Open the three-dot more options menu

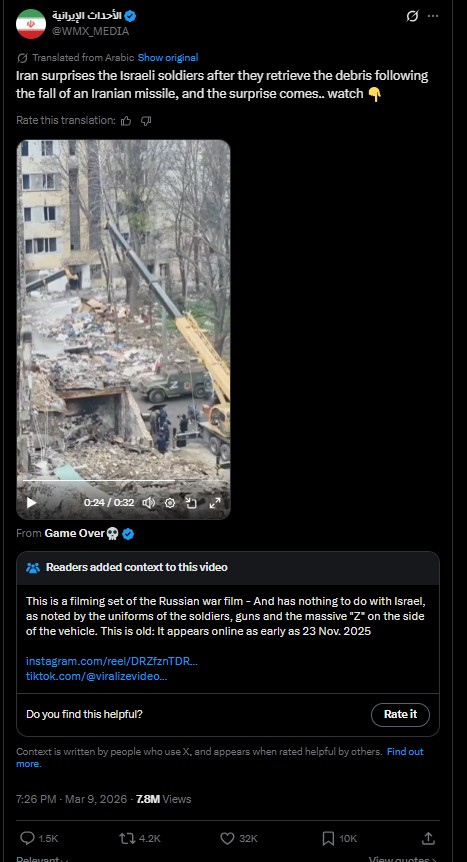(x=433, y=16)
